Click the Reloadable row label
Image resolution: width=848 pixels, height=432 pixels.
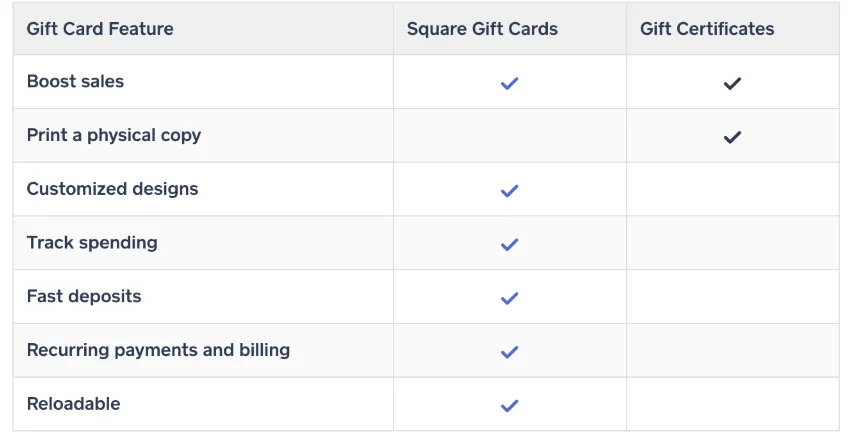point(74,404)
